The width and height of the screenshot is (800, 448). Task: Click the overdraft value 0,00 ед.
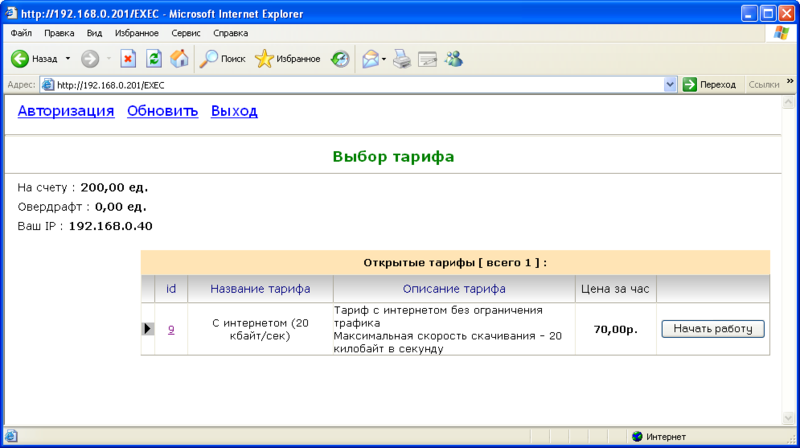click(120, 207)
